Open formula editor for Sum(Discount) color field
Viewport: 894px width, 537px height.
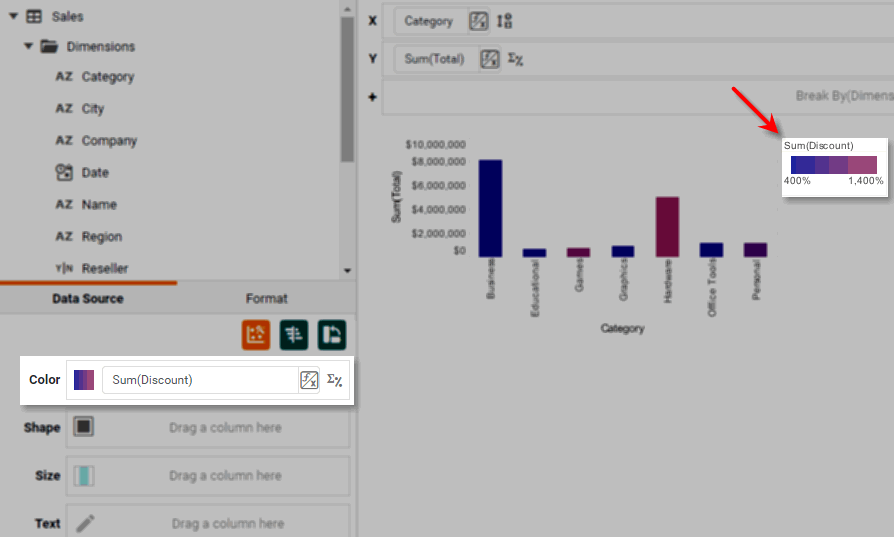(x=309, y=380)
